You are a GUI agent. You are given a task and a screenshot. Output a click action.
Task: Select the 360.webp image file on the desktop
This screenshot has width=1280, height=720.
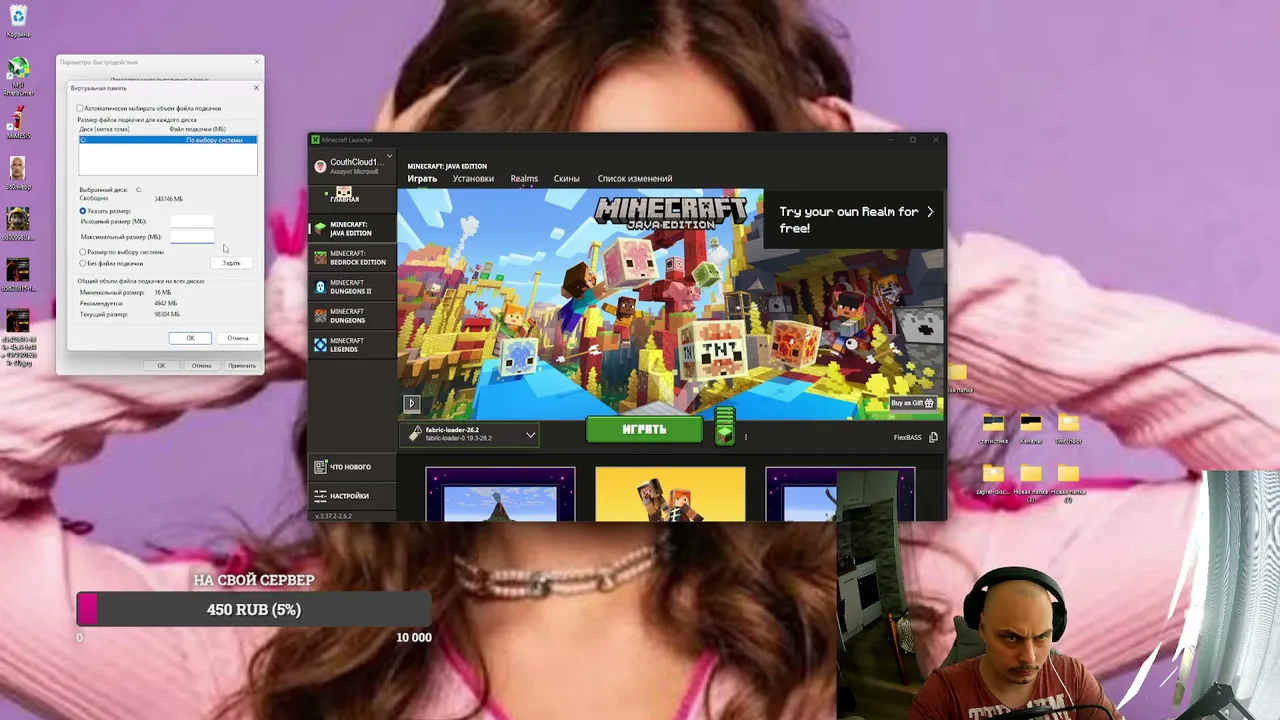[18, 172]
